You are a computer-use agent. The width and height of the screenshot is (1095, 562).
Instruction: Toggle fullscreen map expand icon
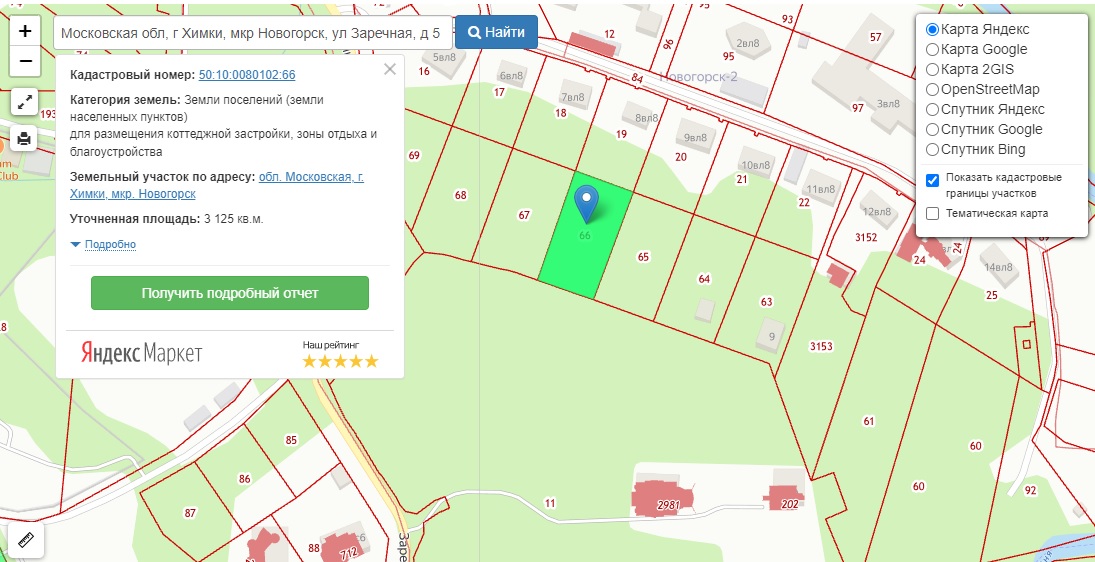point(25,101)
